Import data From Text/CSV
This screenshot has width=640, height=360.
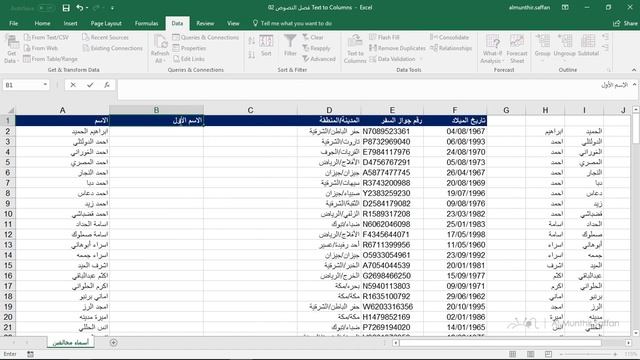(46, 37)
